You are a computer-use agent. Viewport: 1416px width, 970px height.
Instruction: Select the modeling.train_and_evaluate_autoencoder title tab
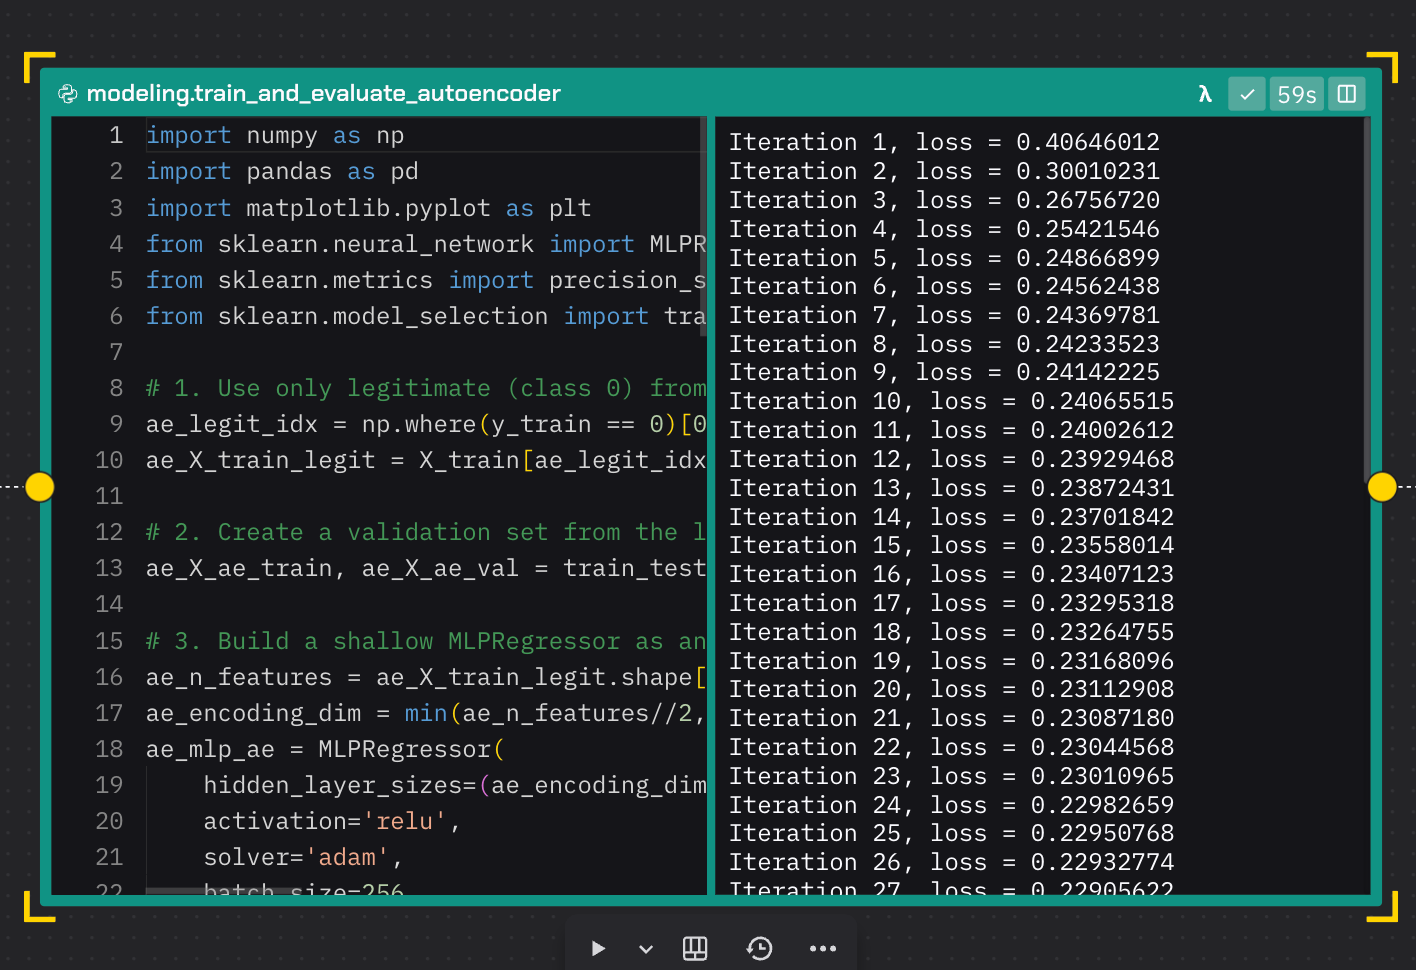point(324,93)
